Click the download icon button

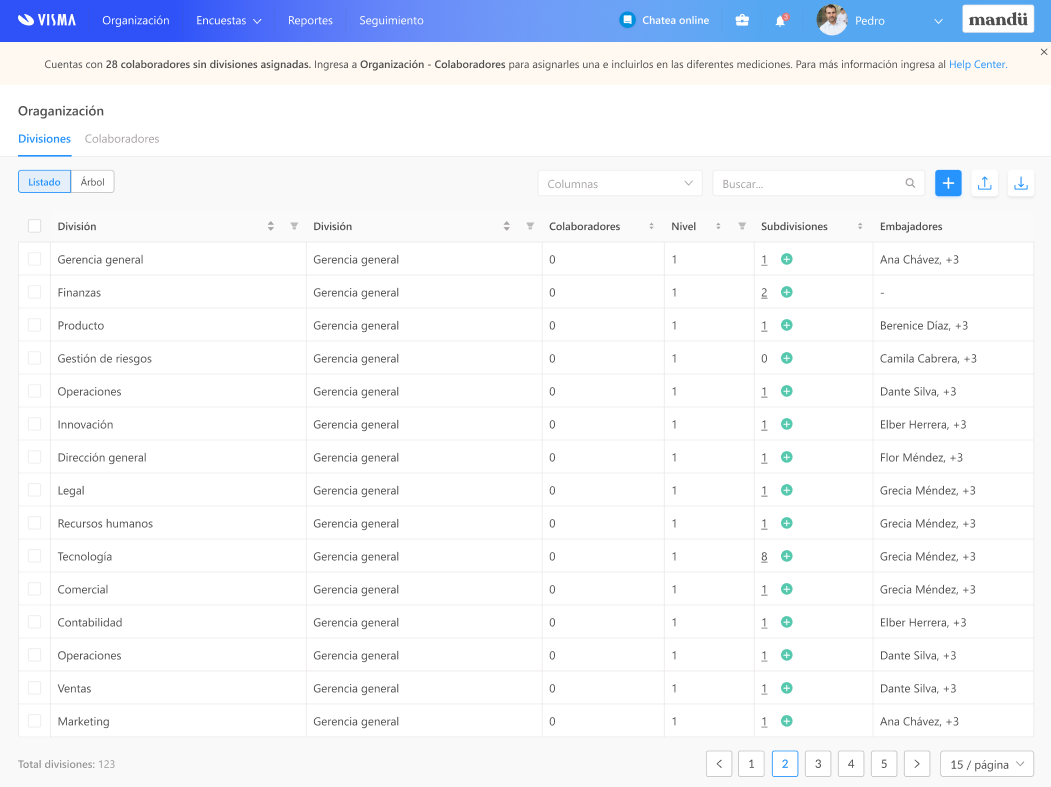(1020, 183)
